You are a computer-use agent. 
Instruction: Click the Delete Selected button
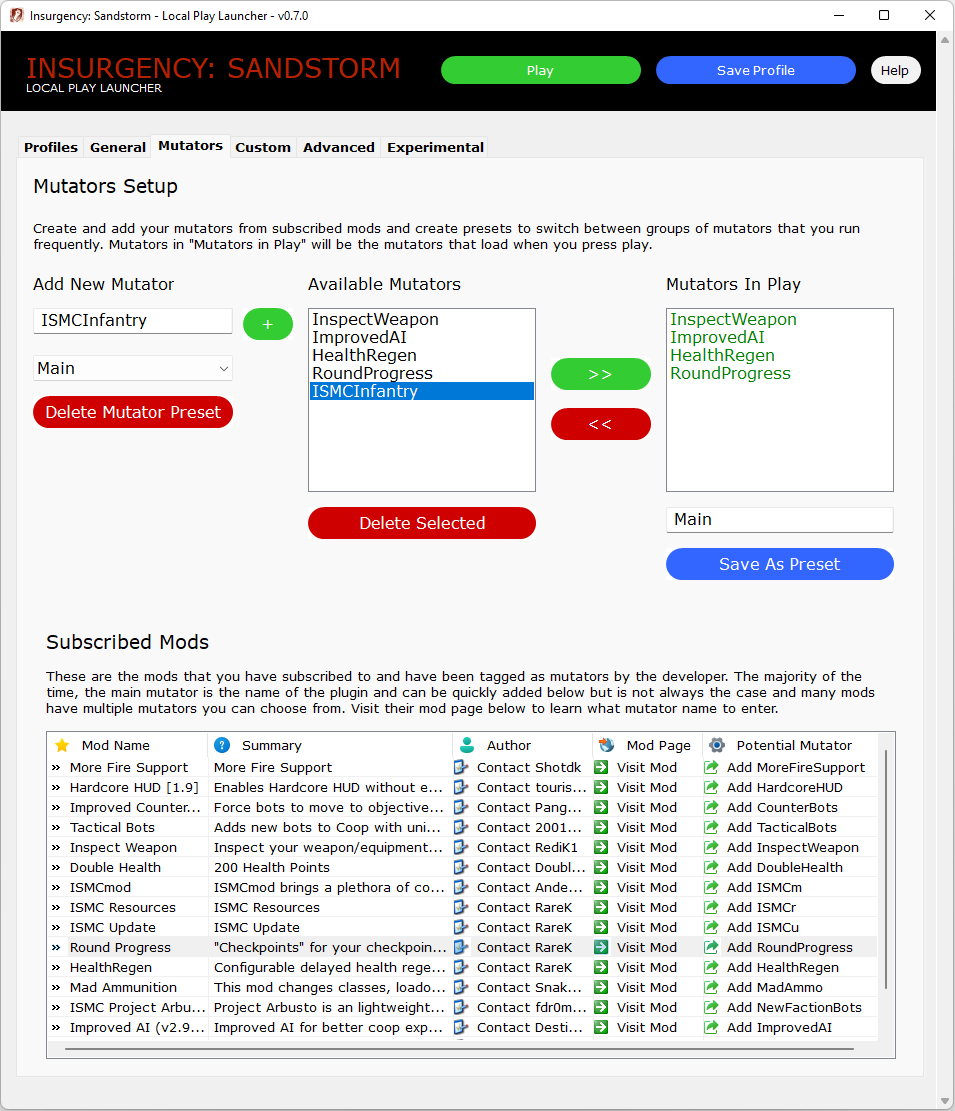tap(422, 523)
